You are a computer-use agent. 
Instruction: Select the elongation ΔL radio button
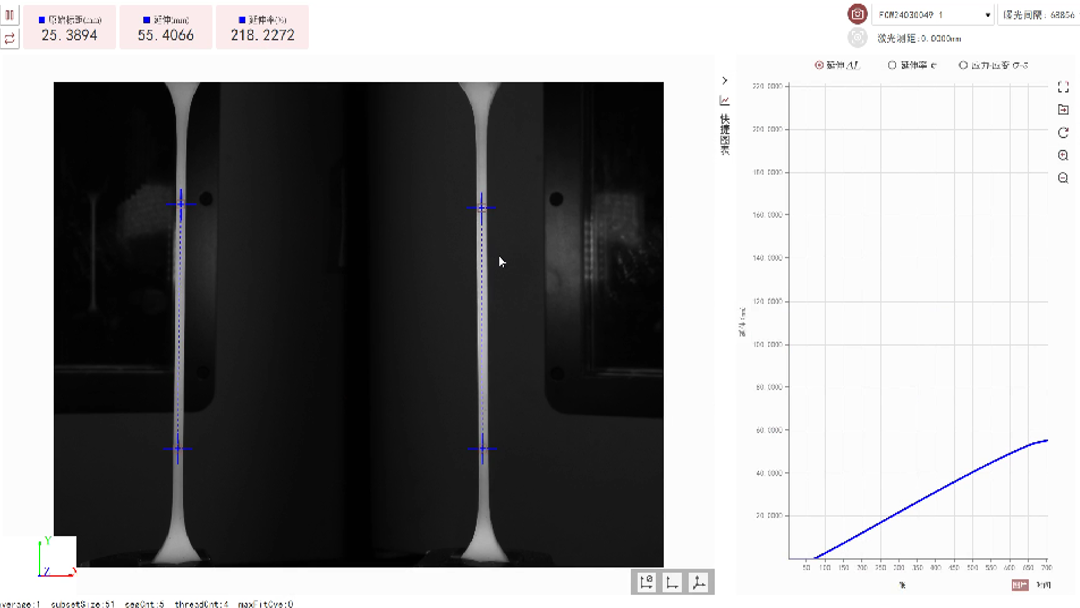pos(820,65)
